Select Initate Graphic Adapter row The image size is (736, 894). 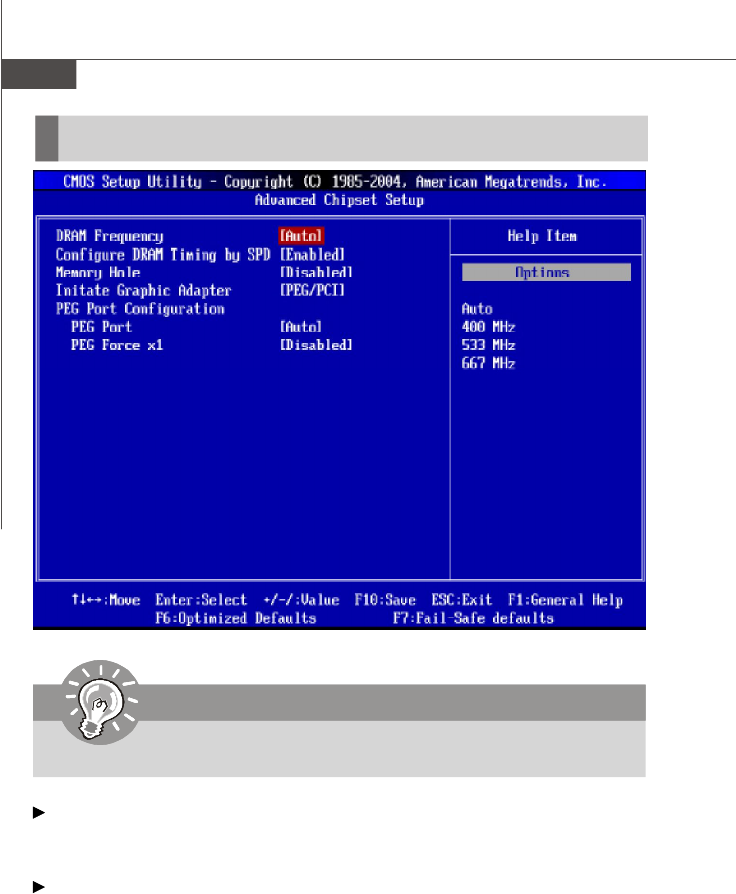click(144, 291)
